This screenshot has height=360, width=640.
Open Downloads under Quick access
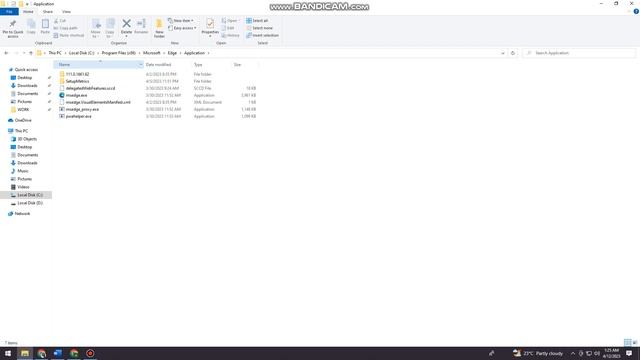click(x=27, y=86)
